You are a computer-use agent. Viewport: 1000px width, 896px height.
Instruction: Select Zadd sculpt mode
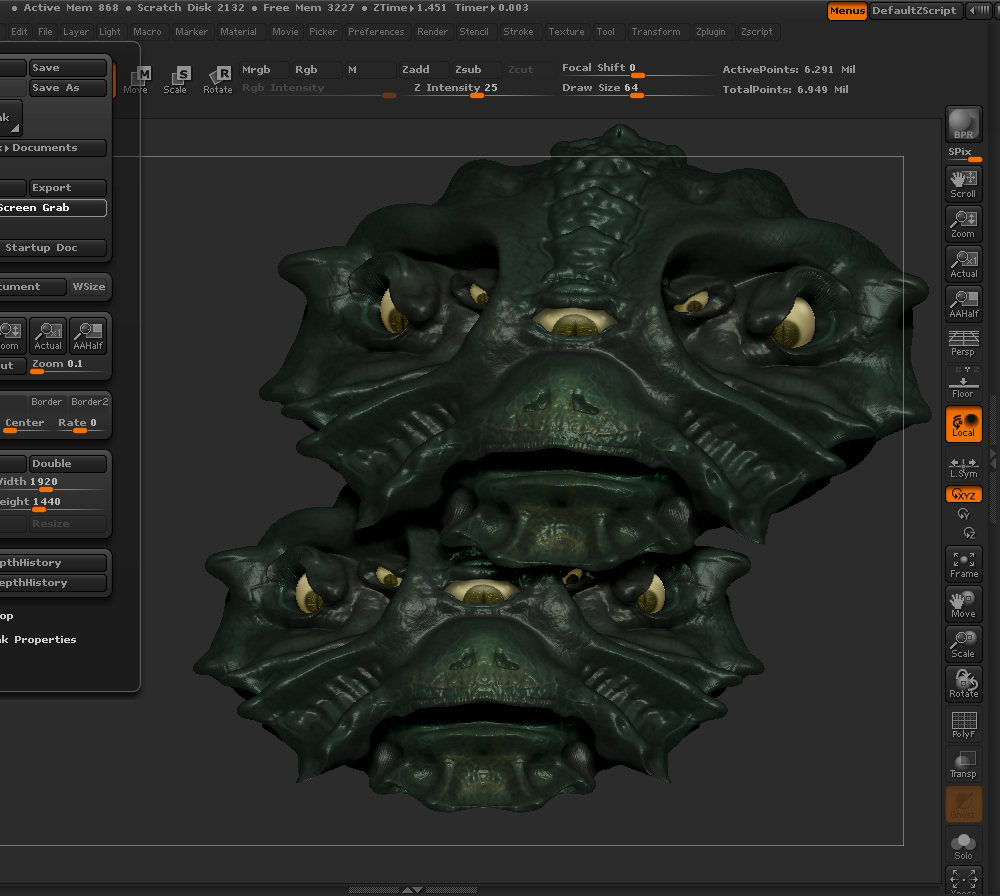(423, 70)
